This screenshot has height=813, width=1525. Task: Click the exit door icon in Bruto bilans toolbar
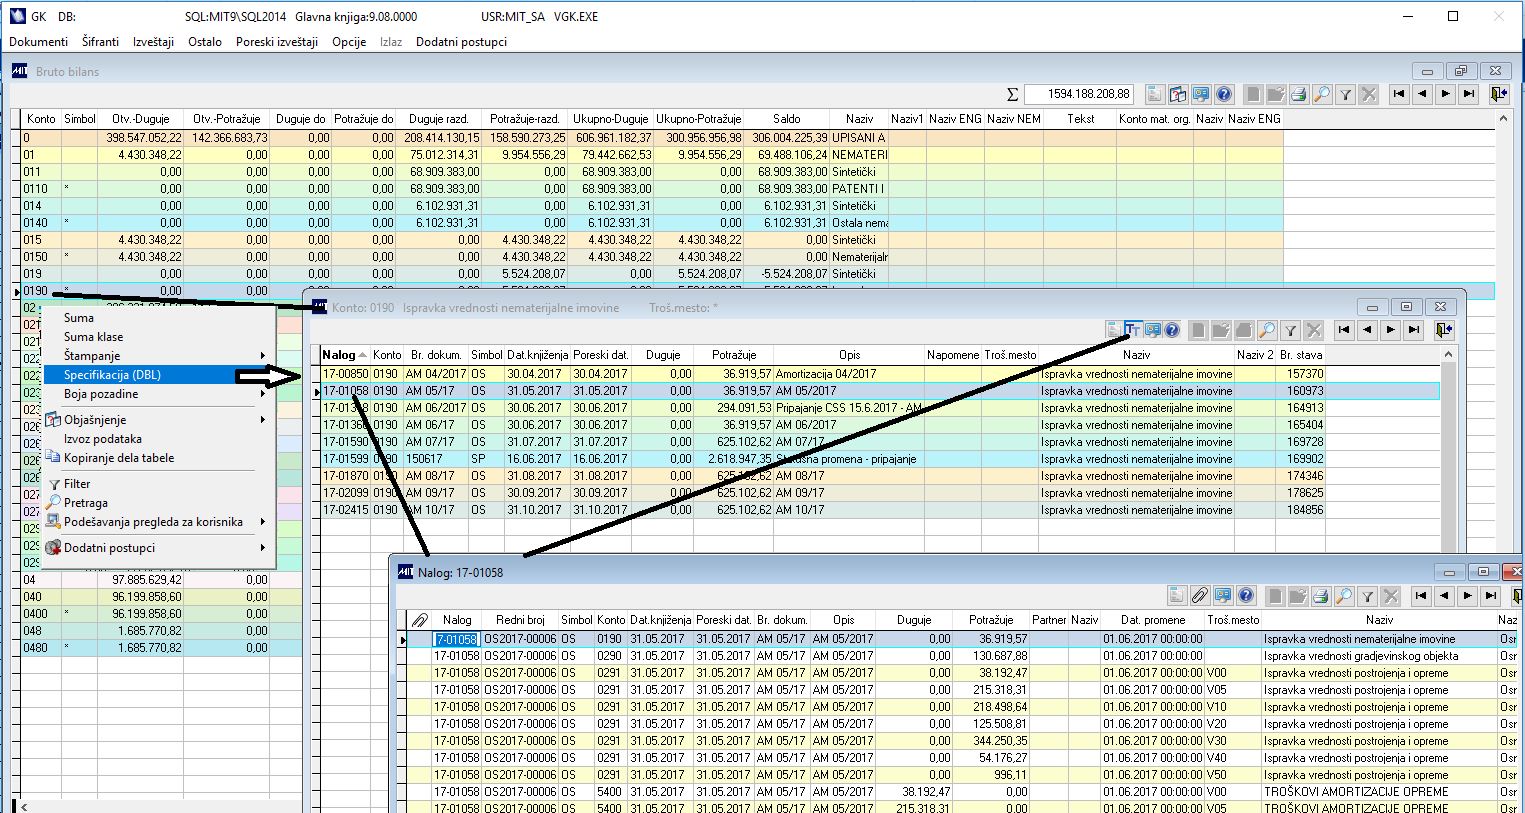1497,94
